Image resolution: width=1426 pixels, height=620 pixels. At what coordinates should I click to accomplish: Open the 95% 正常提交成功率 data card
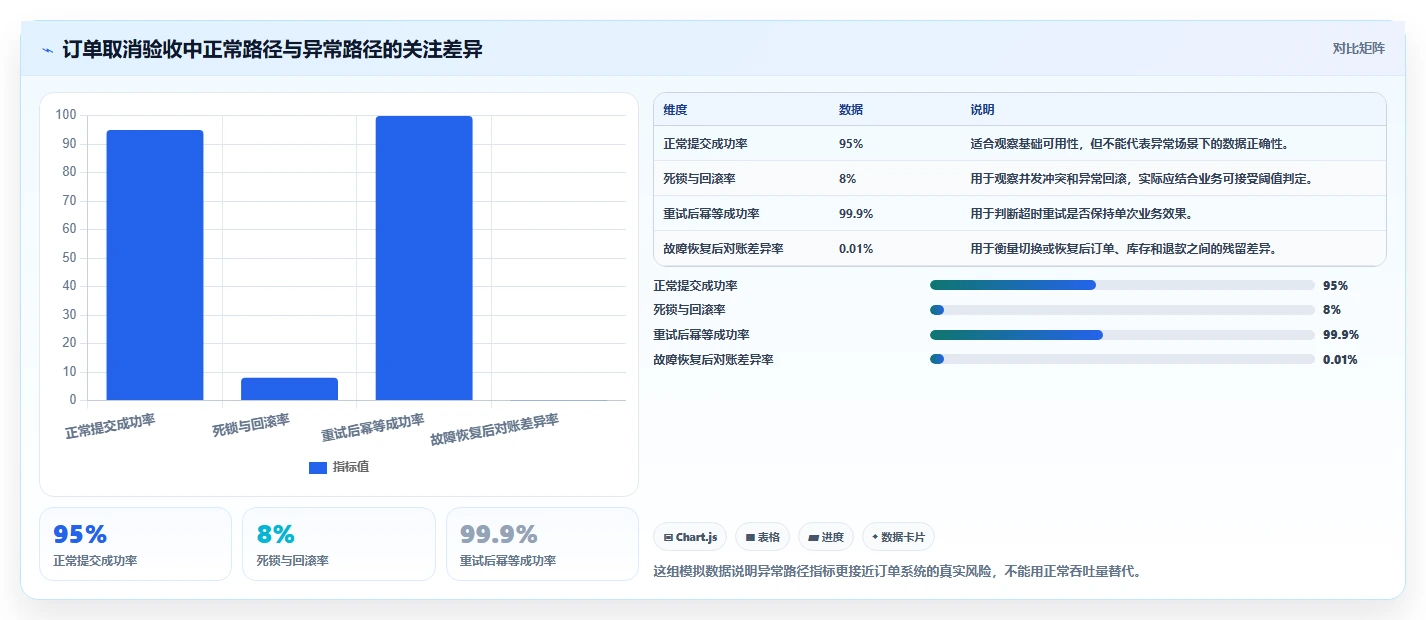135,544
